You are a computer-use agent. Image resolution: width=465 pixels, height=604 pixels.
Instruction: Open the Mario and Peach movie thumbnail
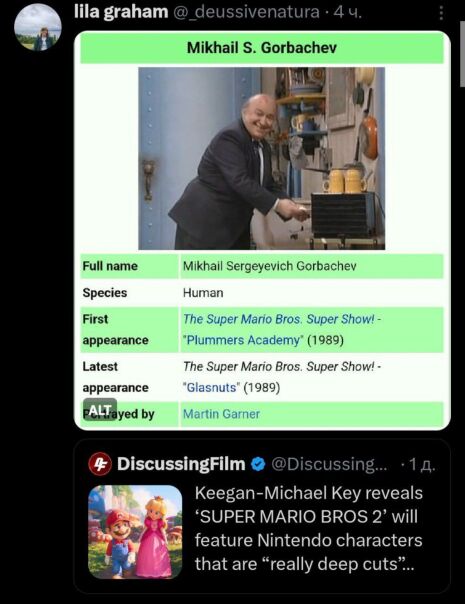coord(135,532)
